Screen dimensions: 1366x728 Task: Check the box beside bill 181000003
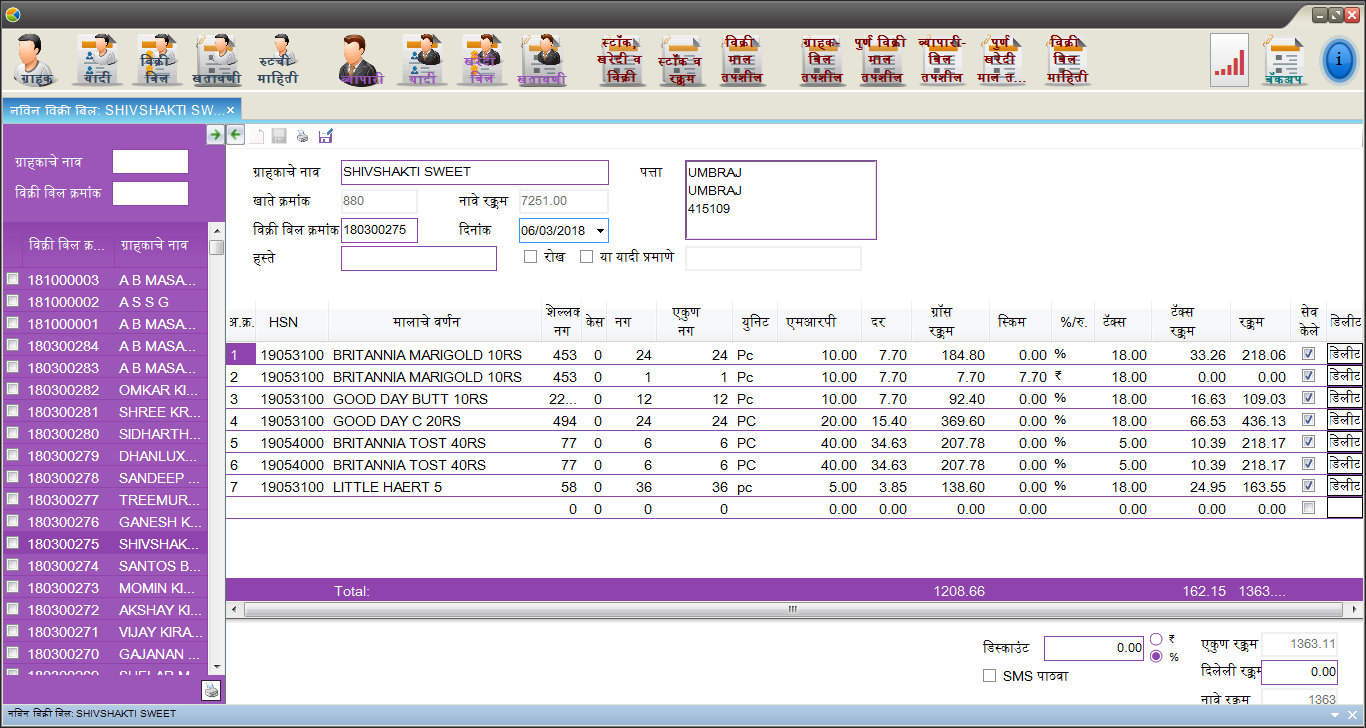(x=13, y=280)
